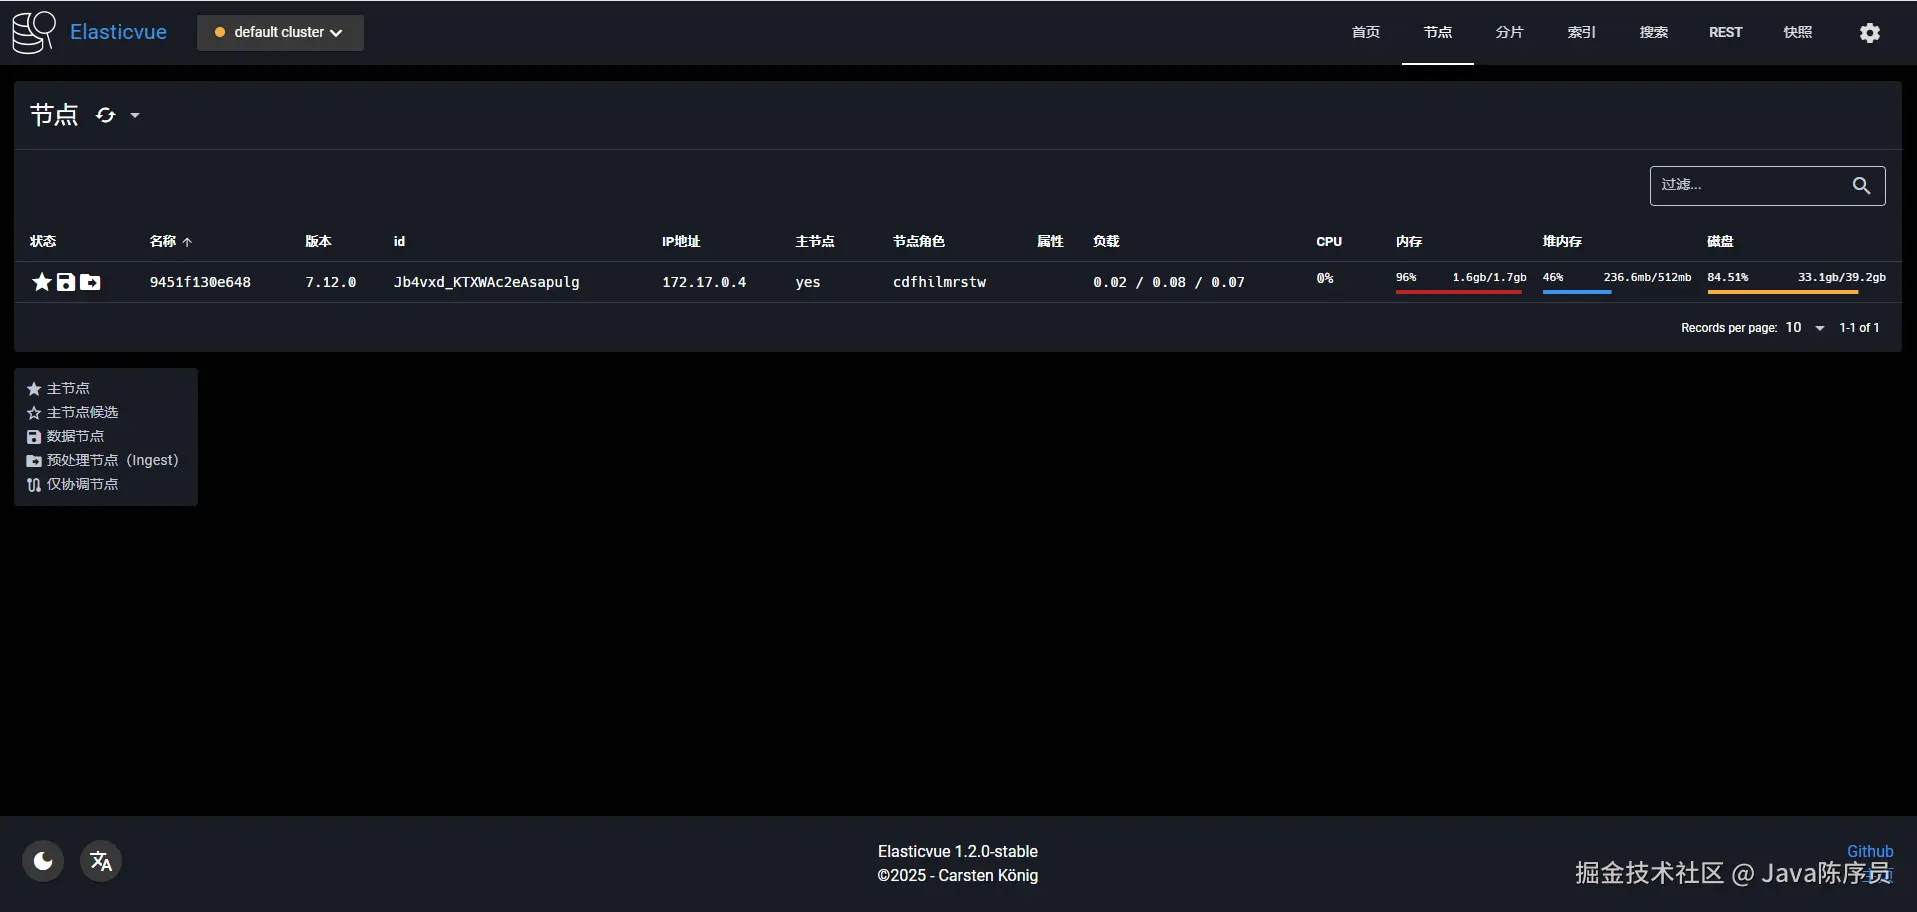Click the 预处理节点 (Ingest) legend icon
1917x912 pixels.
[x=34, y=461]
